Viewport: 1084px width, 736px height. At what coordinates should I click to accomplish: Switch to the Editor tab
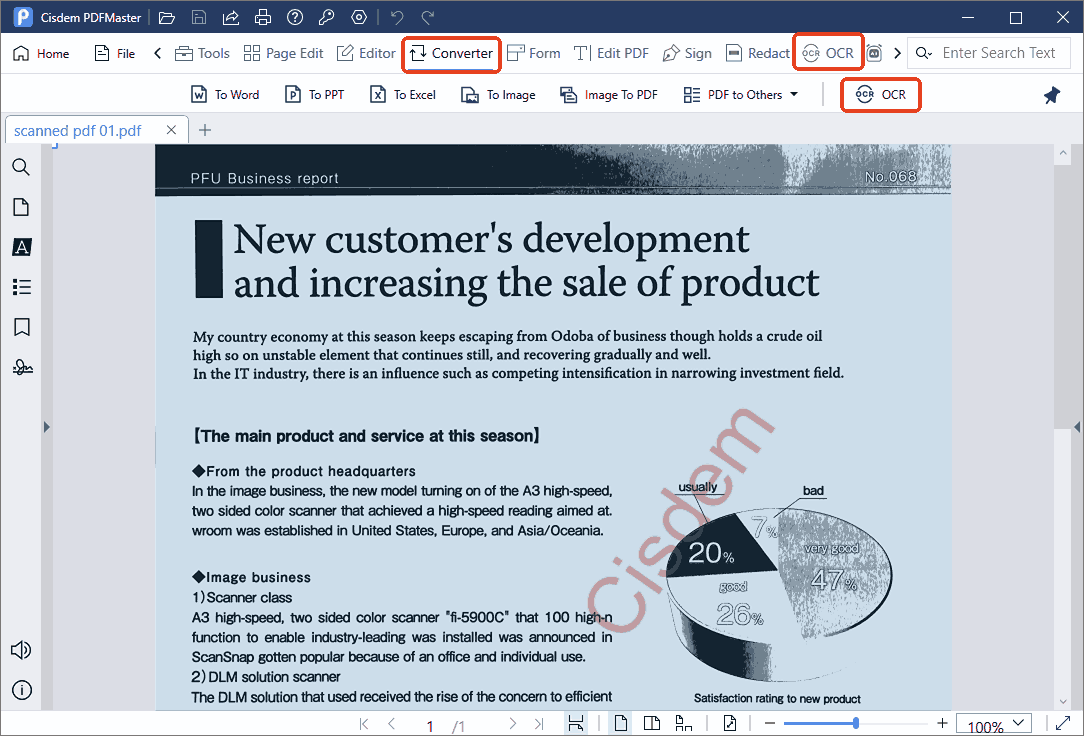pos(366,53)
